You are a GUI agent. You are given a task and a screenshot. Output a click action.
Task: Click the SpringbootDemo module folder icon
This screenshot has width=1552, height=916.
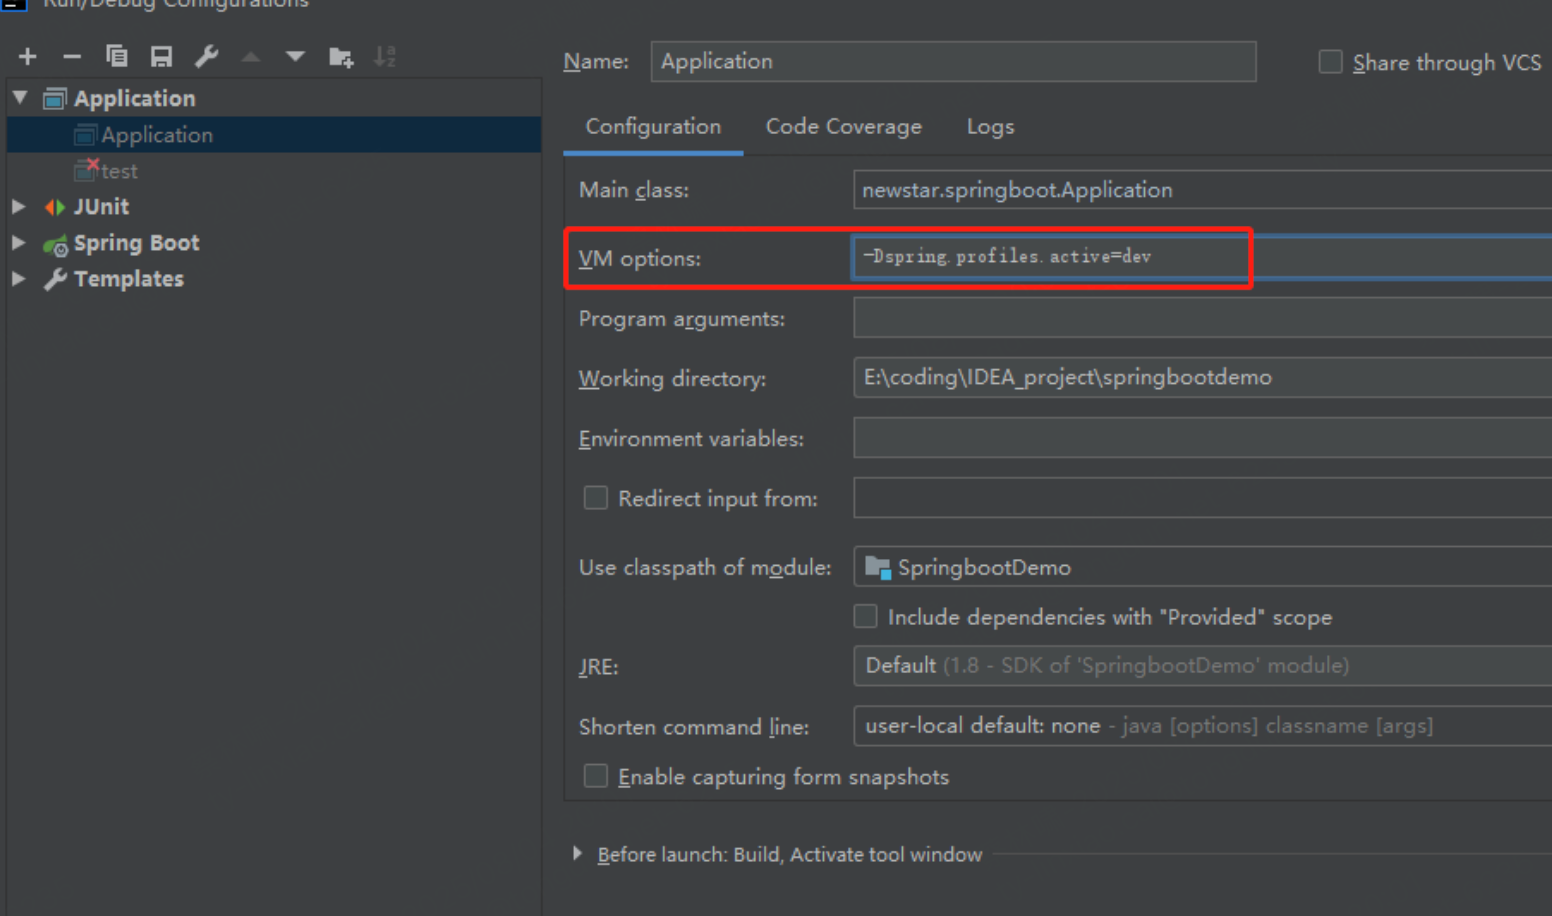[x=878, y=568]
